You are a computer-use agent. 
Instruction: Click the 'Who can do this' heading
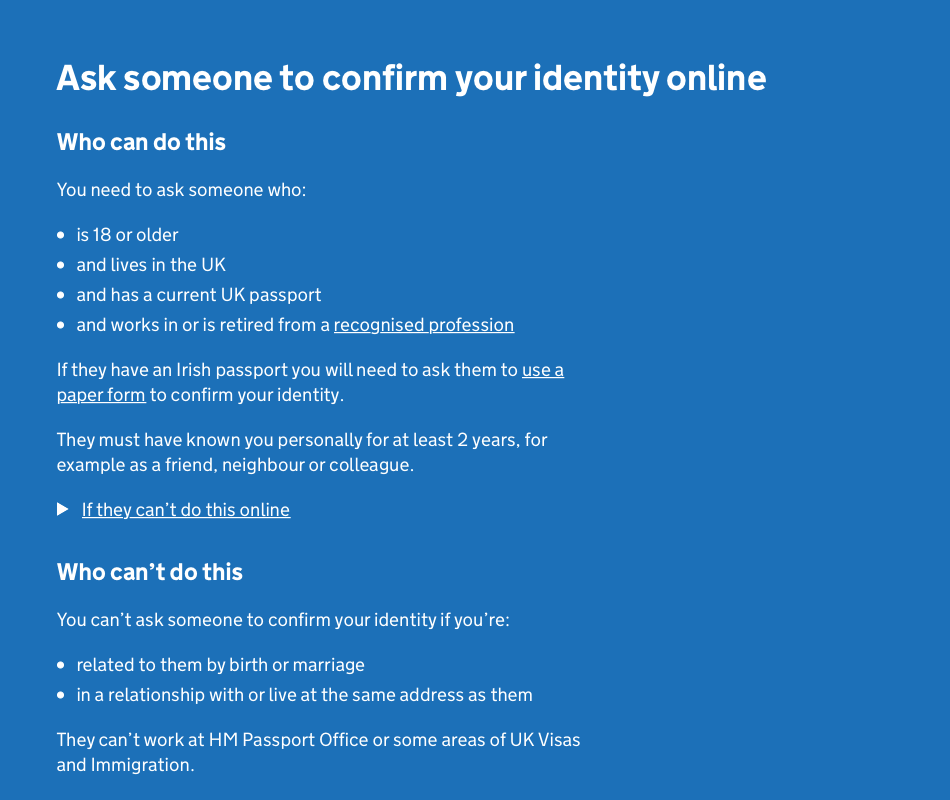141,142
